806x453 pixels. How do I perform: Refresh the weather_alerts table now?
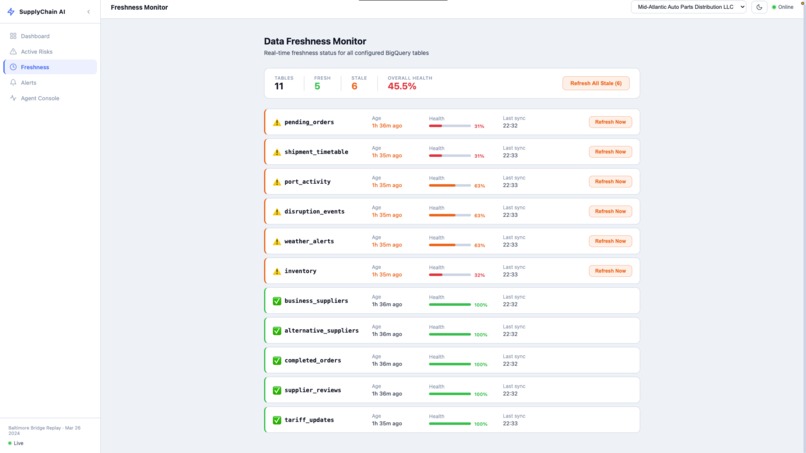(x=610, y=241)
